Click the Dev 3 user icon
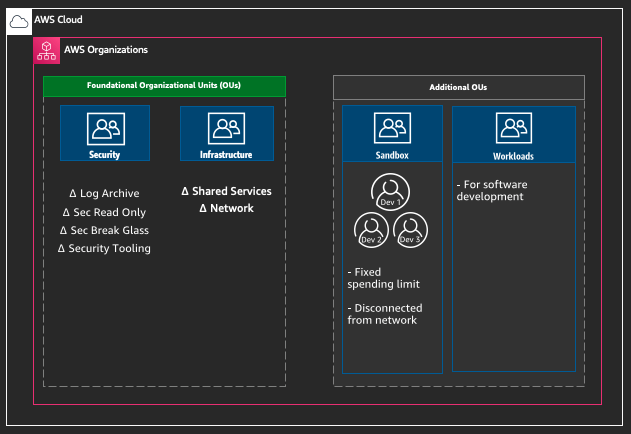The height and width of the screenshot is (434, 631). pos(410,230)
